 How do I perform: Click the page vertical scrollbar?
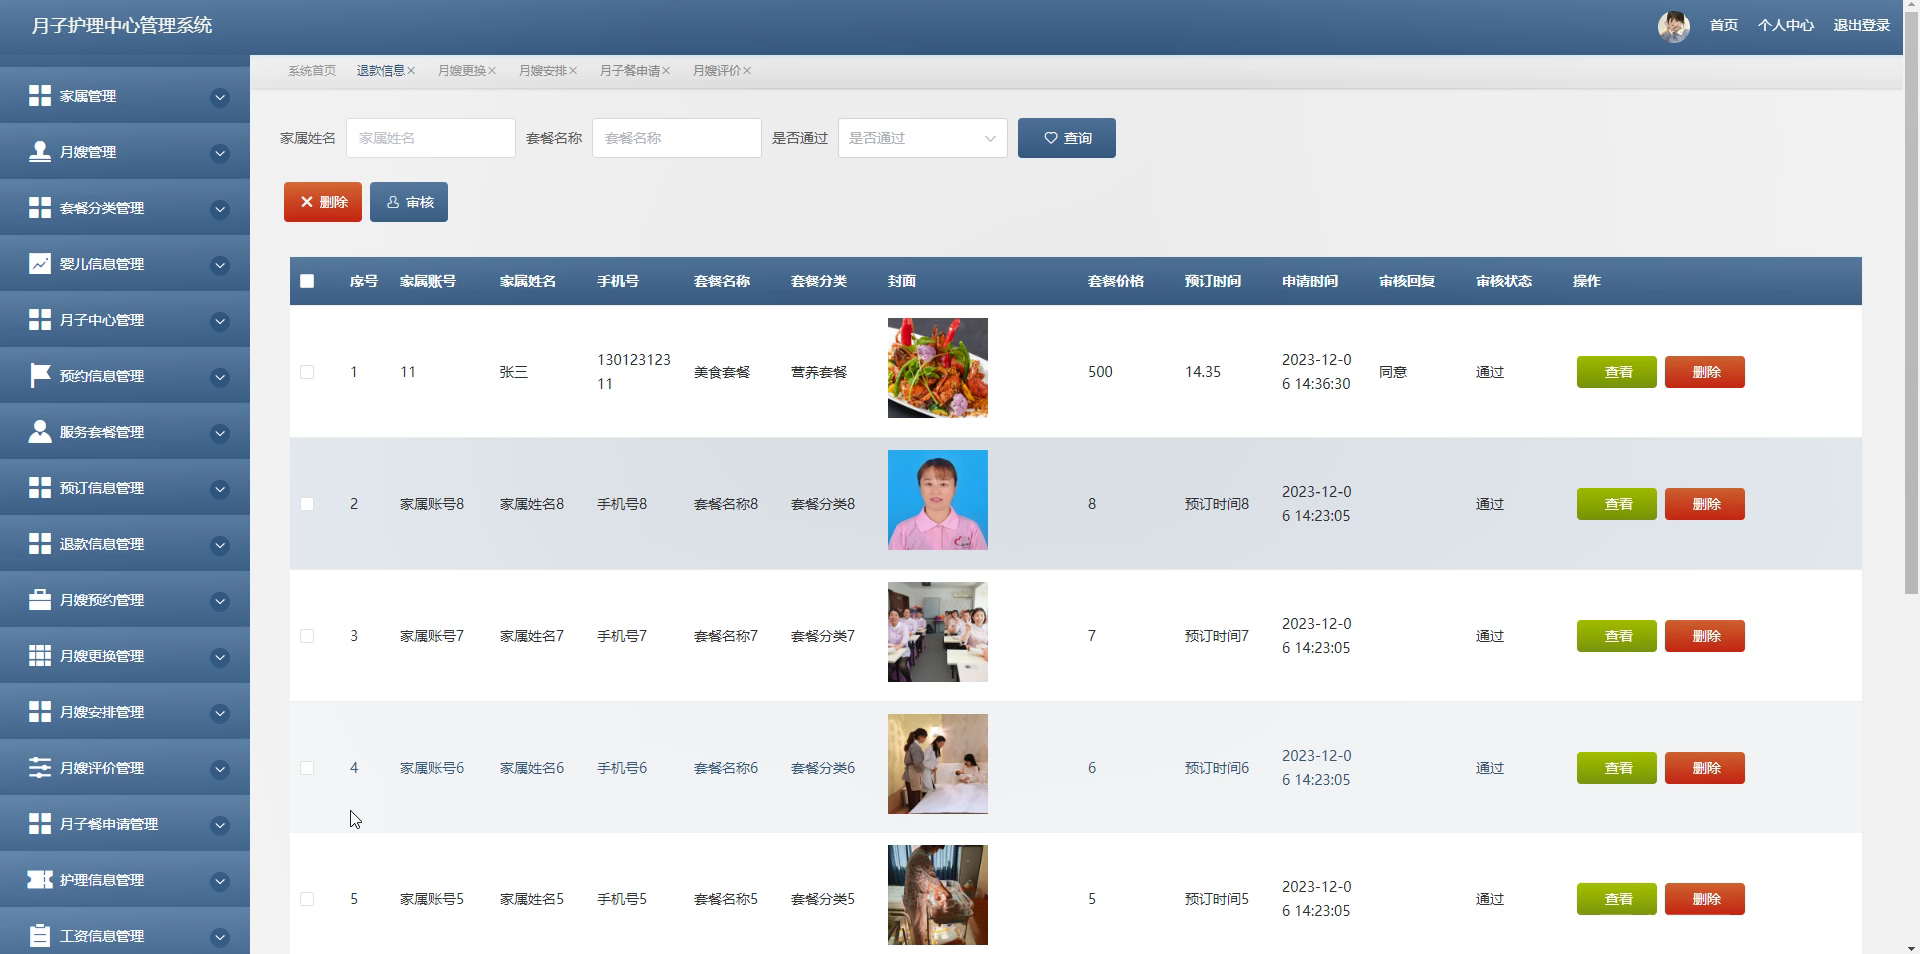[1911, 304]
